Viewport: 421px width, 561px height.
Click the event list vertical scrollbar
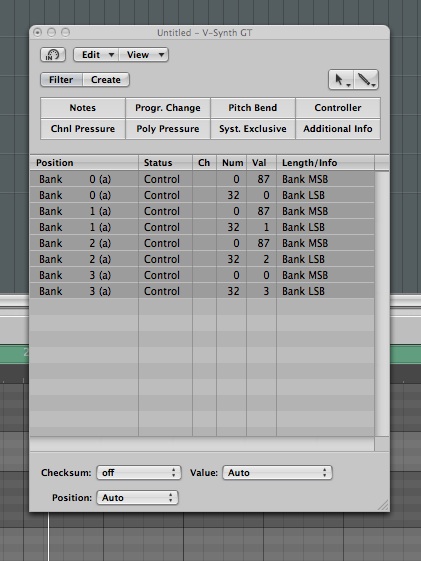tap(382, 303)
